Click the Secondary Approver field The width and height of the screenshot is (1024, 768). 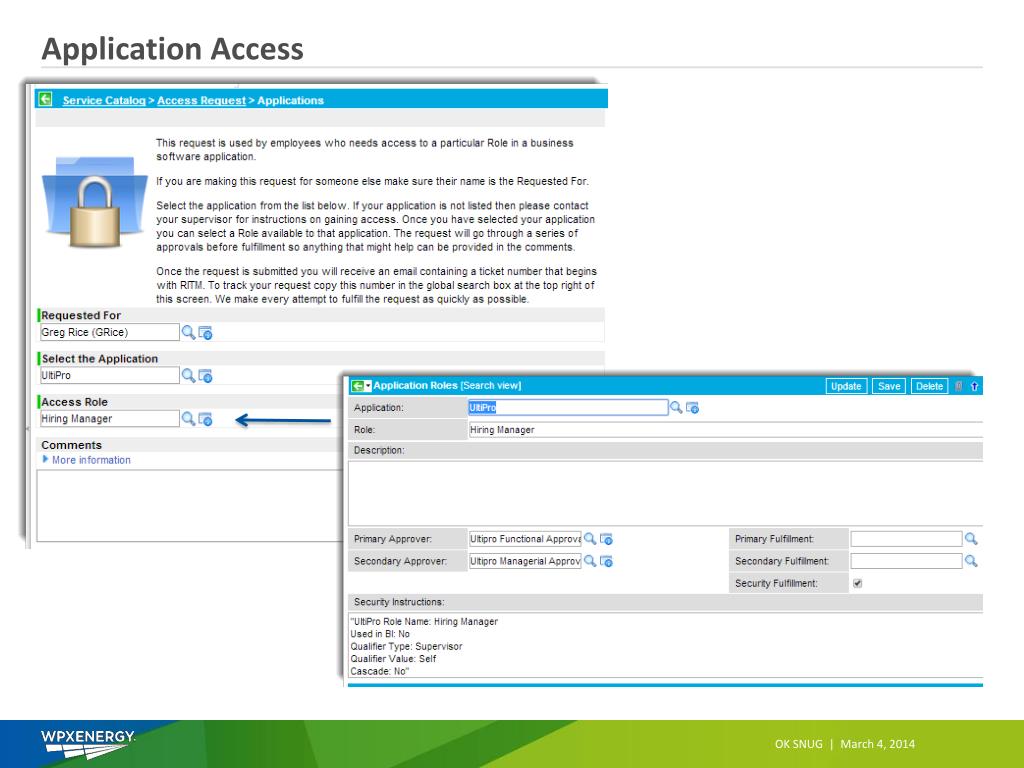524,561
